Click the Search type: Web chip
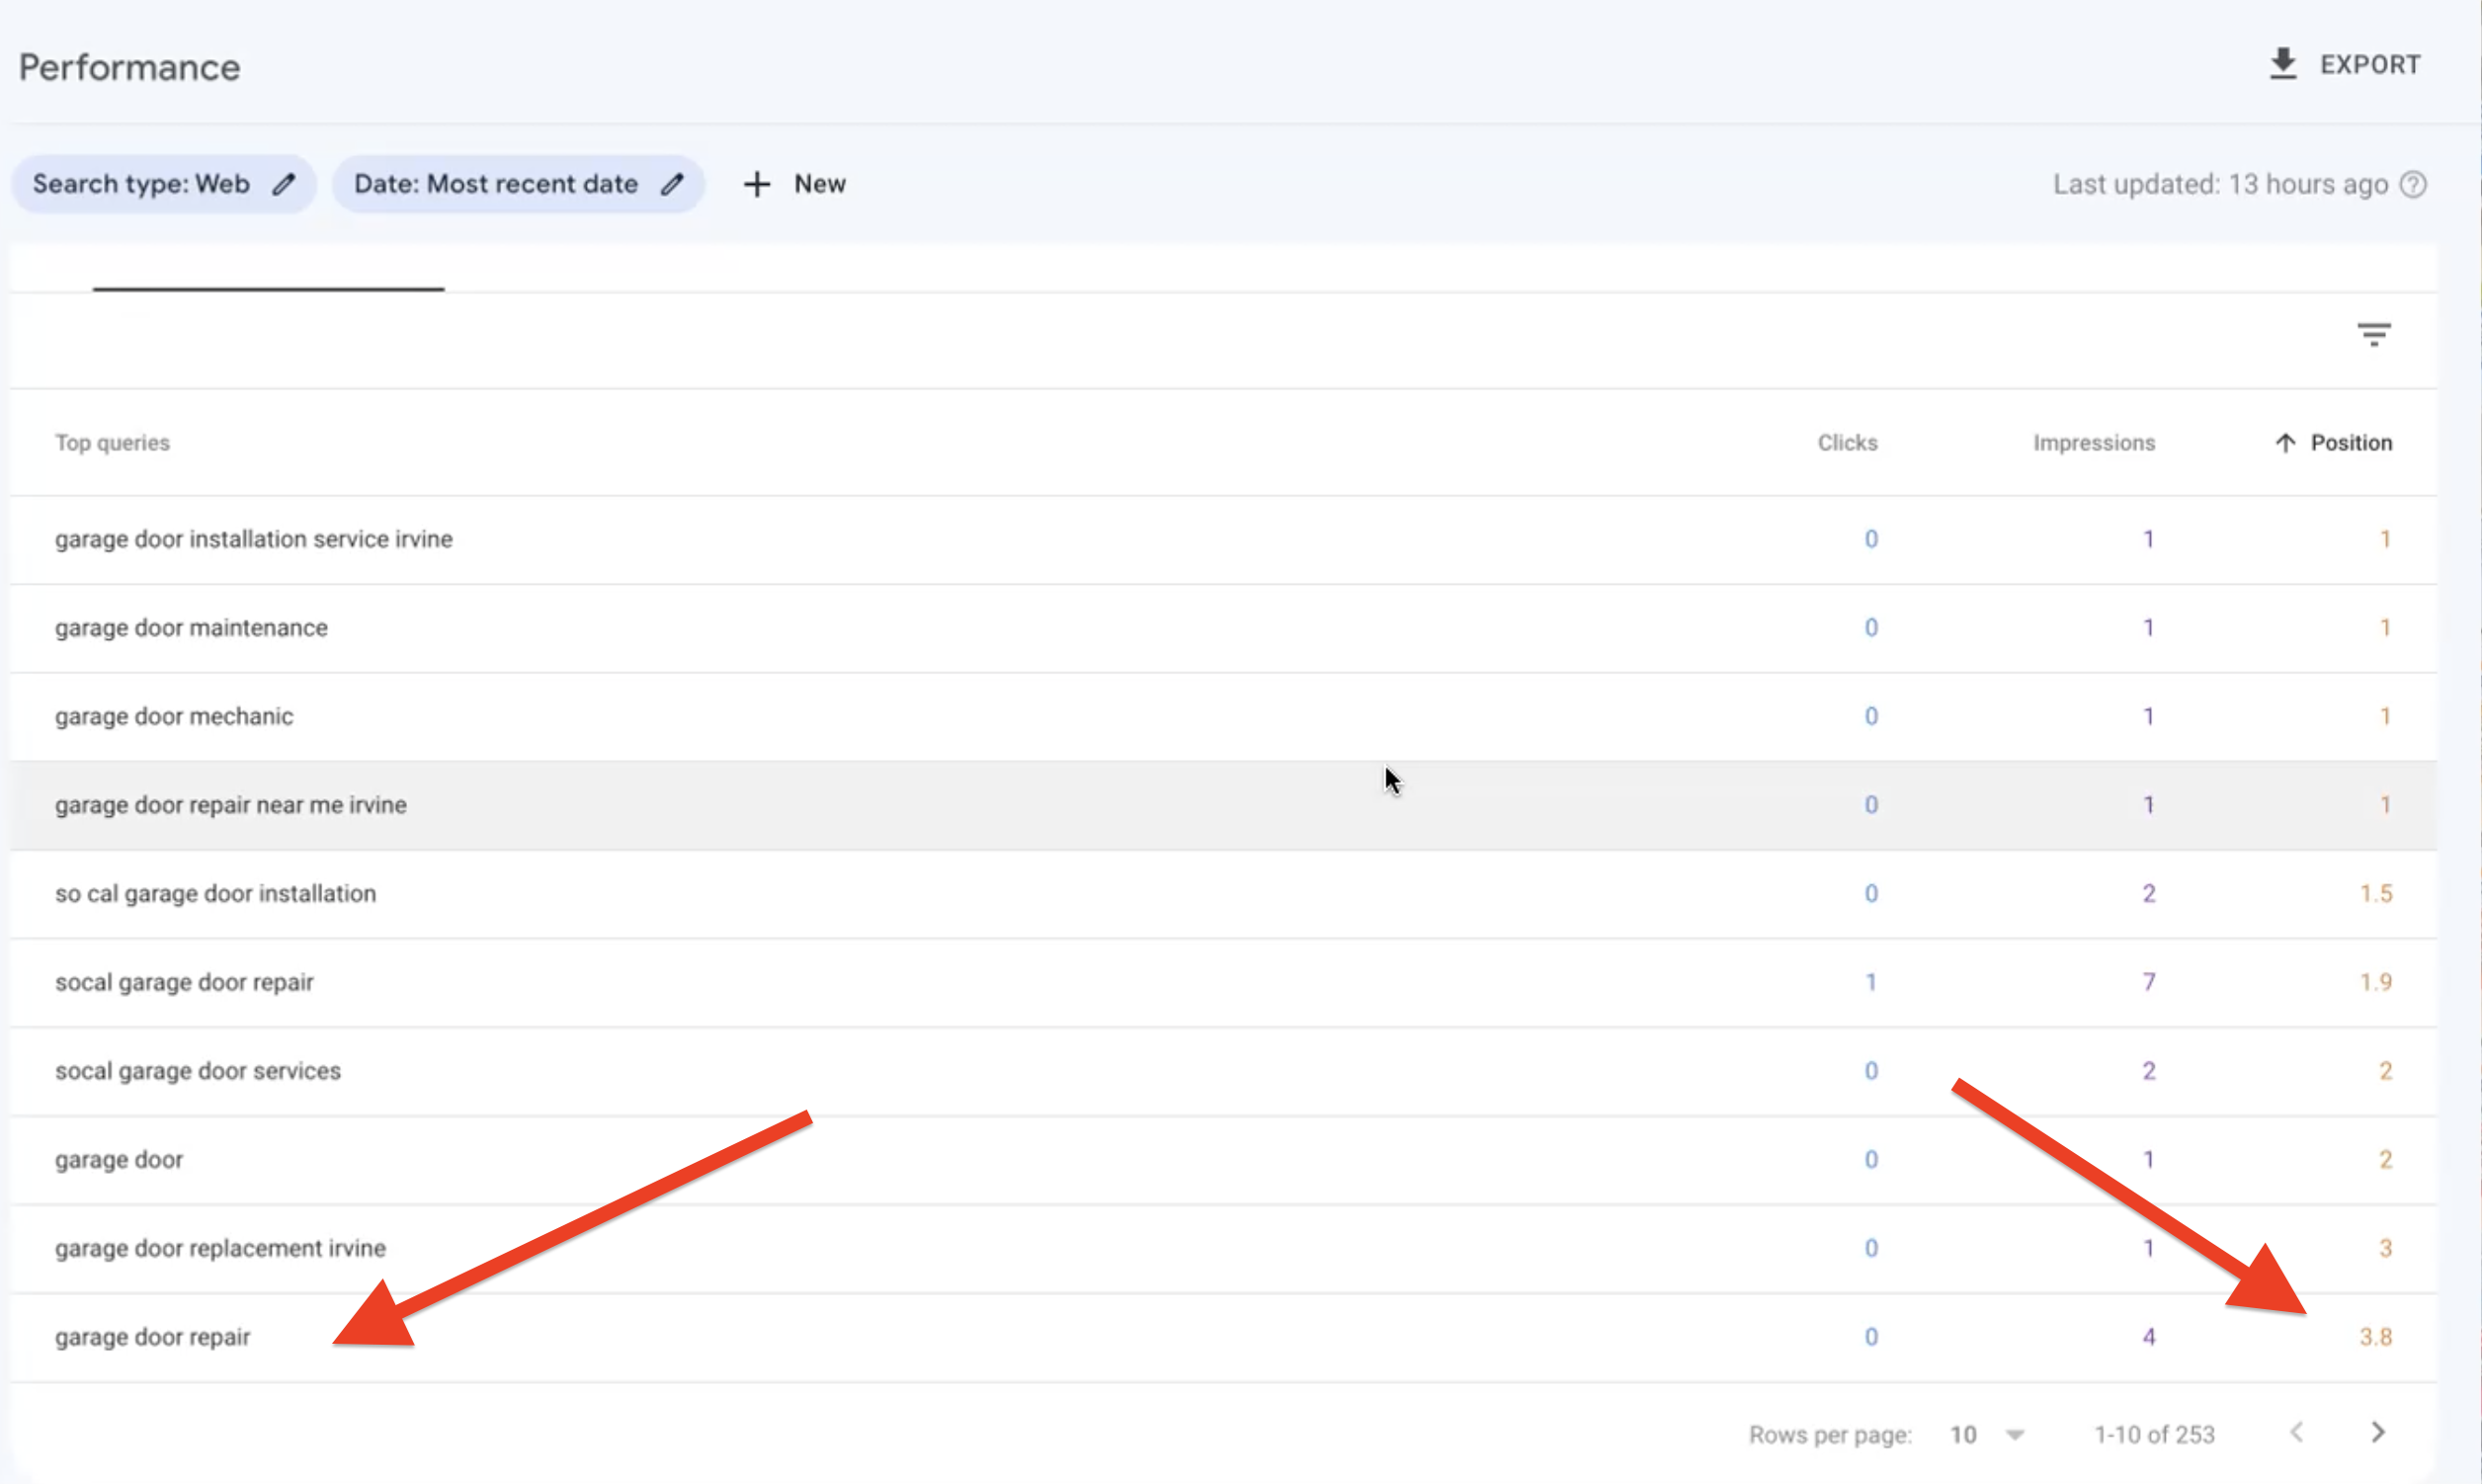2482x1484 pixels. pyautogui.click(x=141, y=184)
